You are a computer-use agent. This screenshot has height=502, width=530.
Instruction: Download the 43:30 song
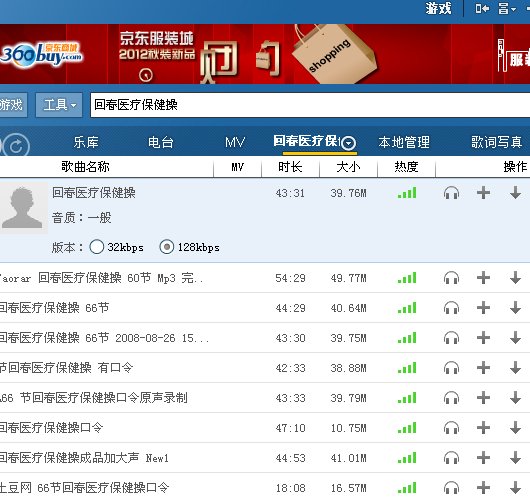click(515, 337)
